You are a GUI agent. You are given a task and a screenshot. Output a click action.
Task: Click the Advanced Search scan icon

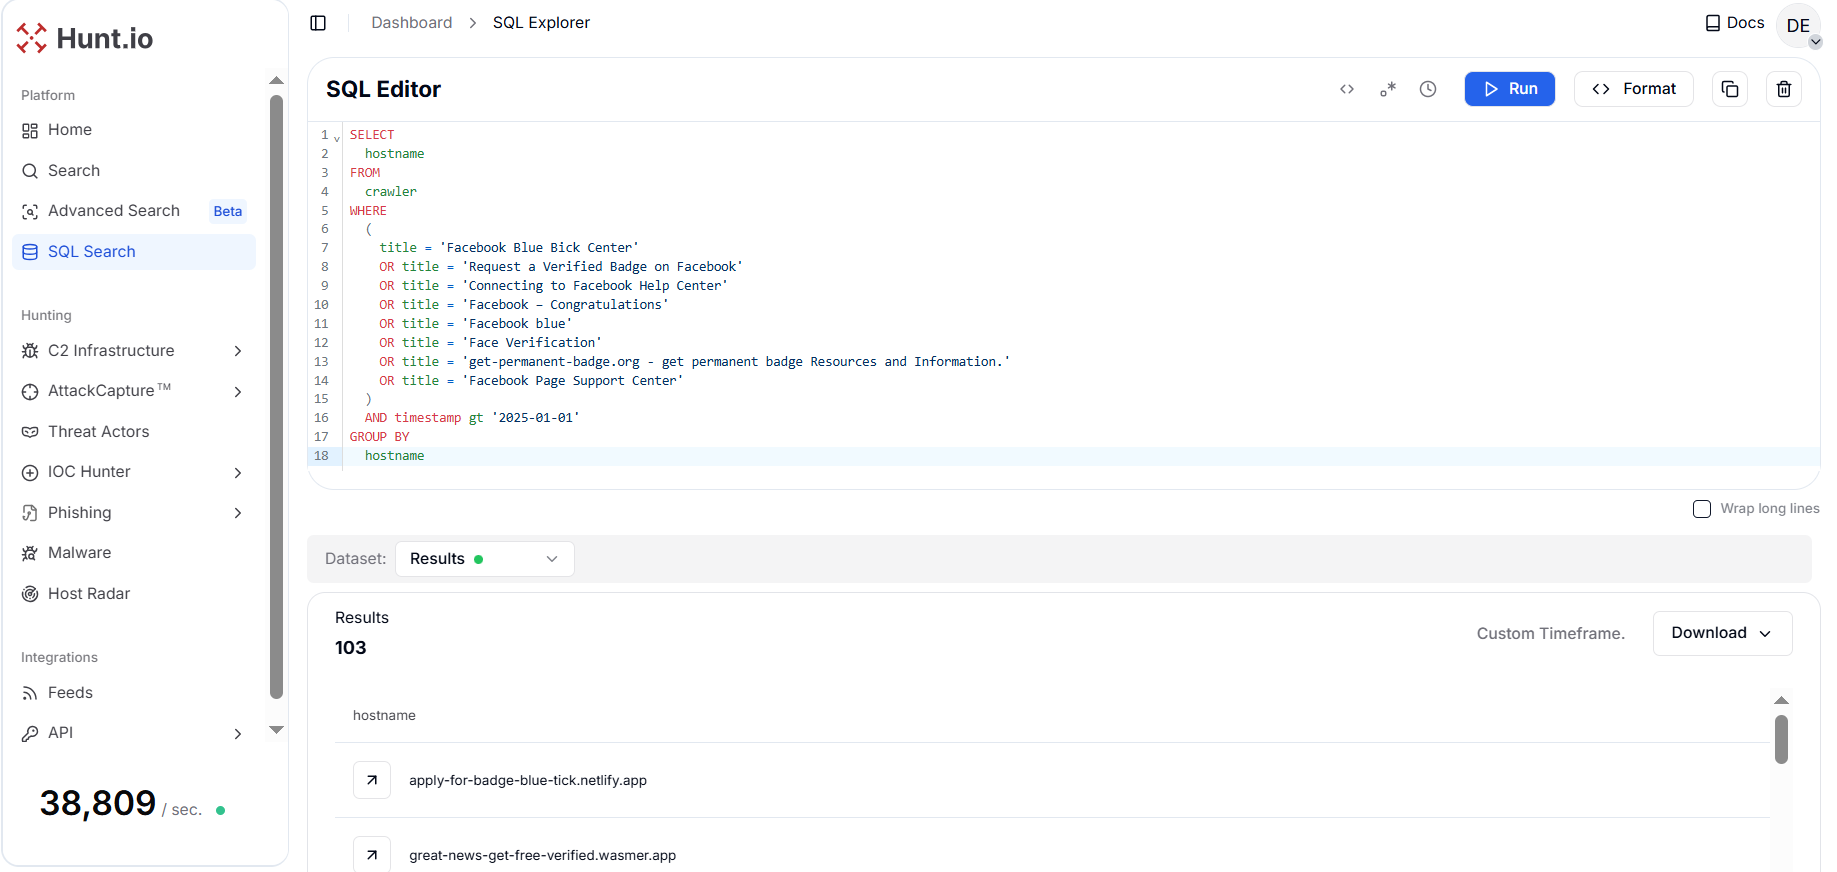[x=30, y=211]
